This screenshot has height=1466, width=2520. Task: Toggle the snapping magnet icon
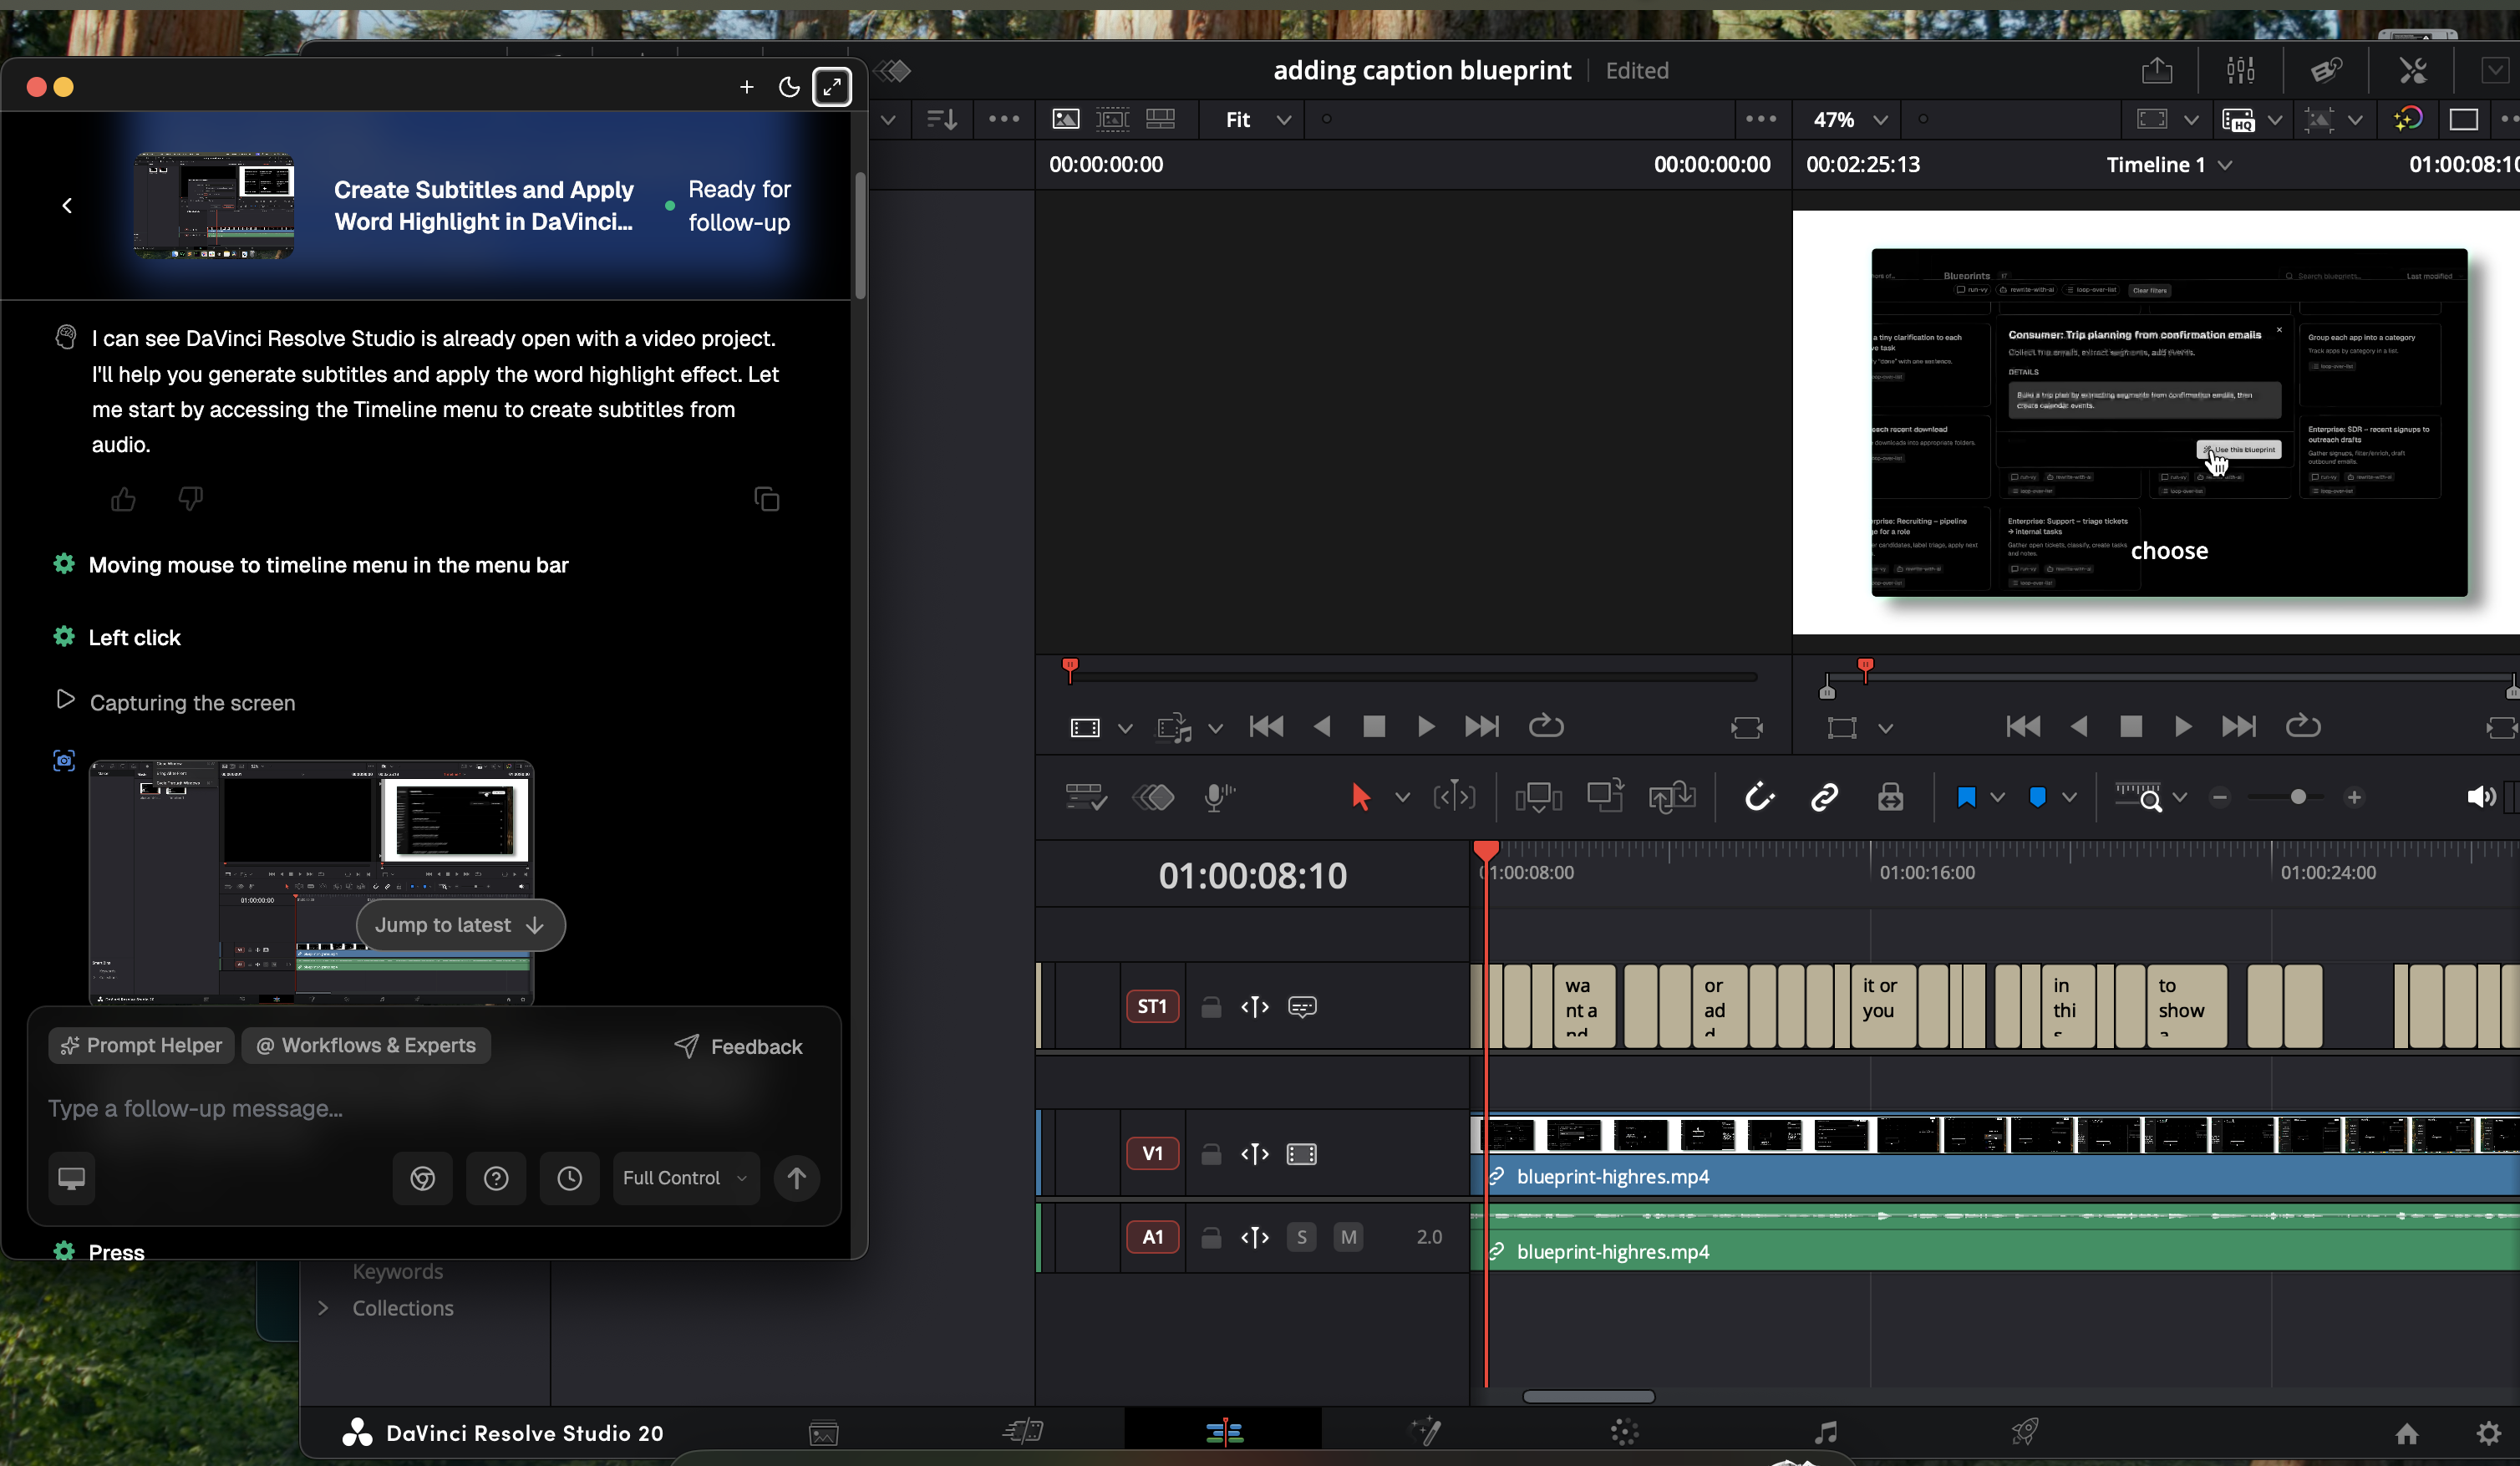(1759, 797)
